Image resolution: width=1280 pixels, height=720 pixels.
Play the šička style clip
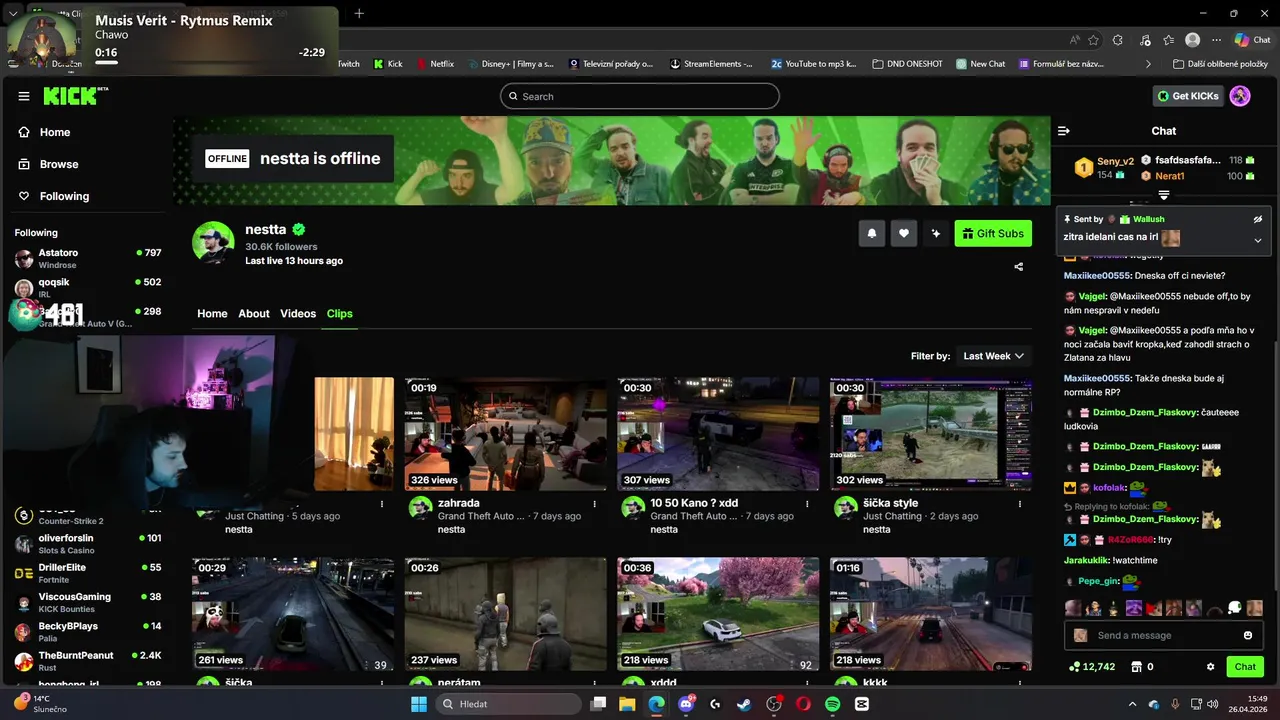(931, 434)
